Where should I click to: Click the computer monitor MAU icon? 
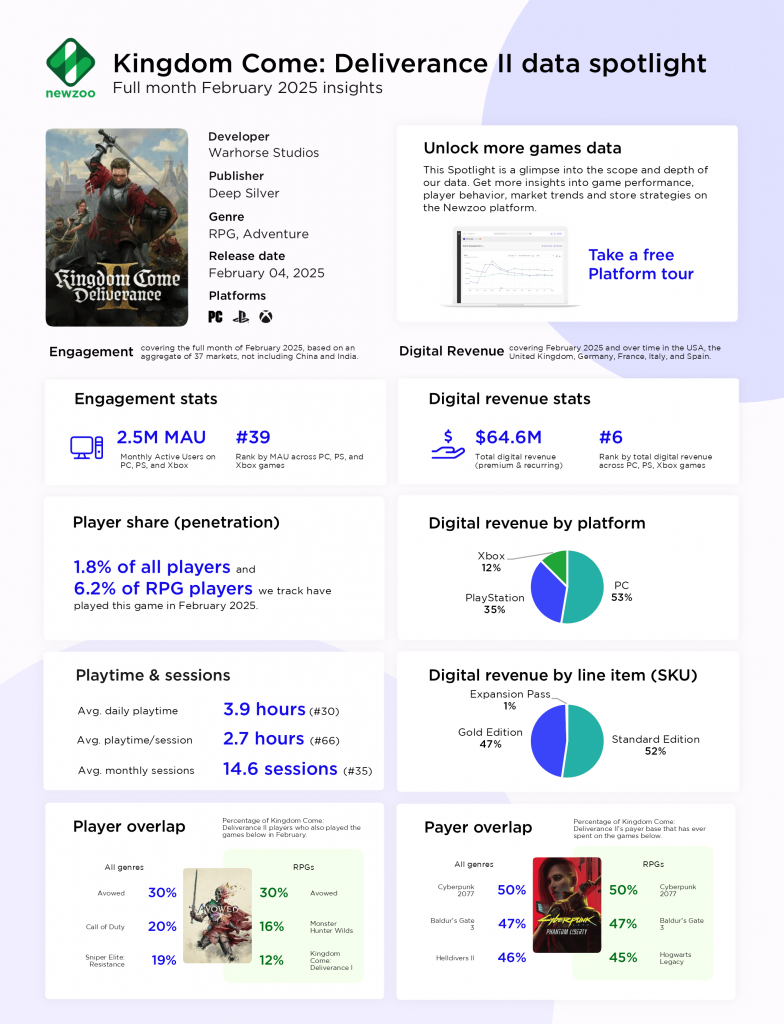[86, 447]
